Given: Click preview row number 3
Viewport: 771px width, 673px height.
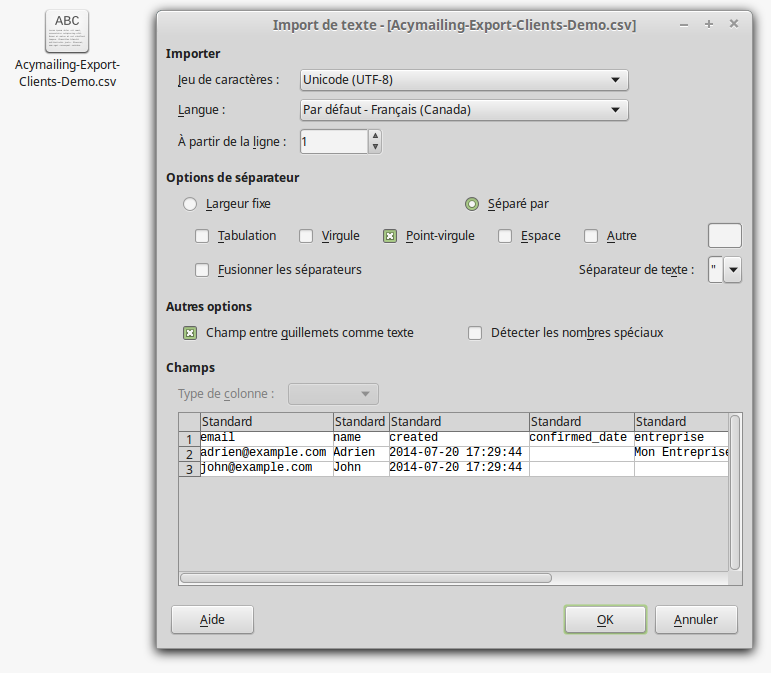Looking at the screenshot, I should (x=189, y=469).
